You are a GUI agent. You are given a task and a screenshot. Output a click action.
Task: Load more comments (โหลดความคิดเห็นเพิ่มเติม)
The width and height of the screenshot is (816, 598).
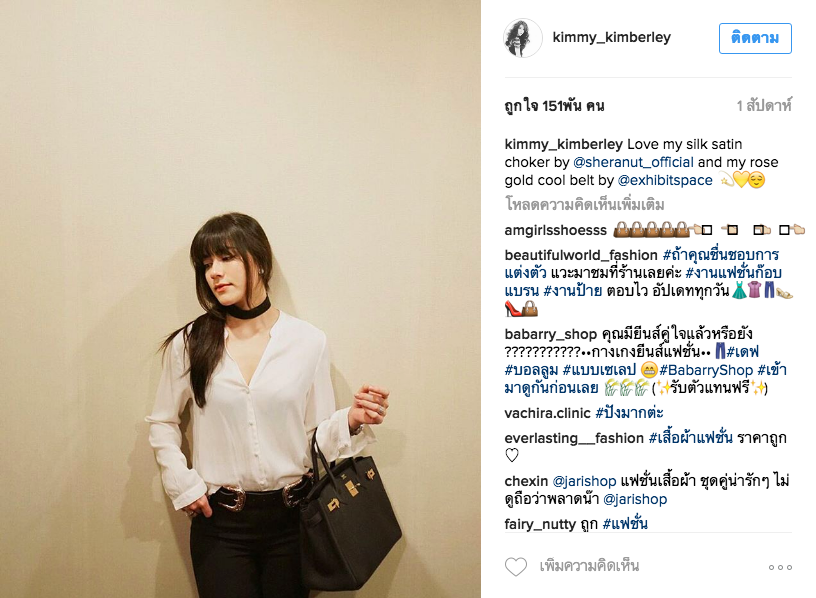pyautogui.click(x=584, y=205)
